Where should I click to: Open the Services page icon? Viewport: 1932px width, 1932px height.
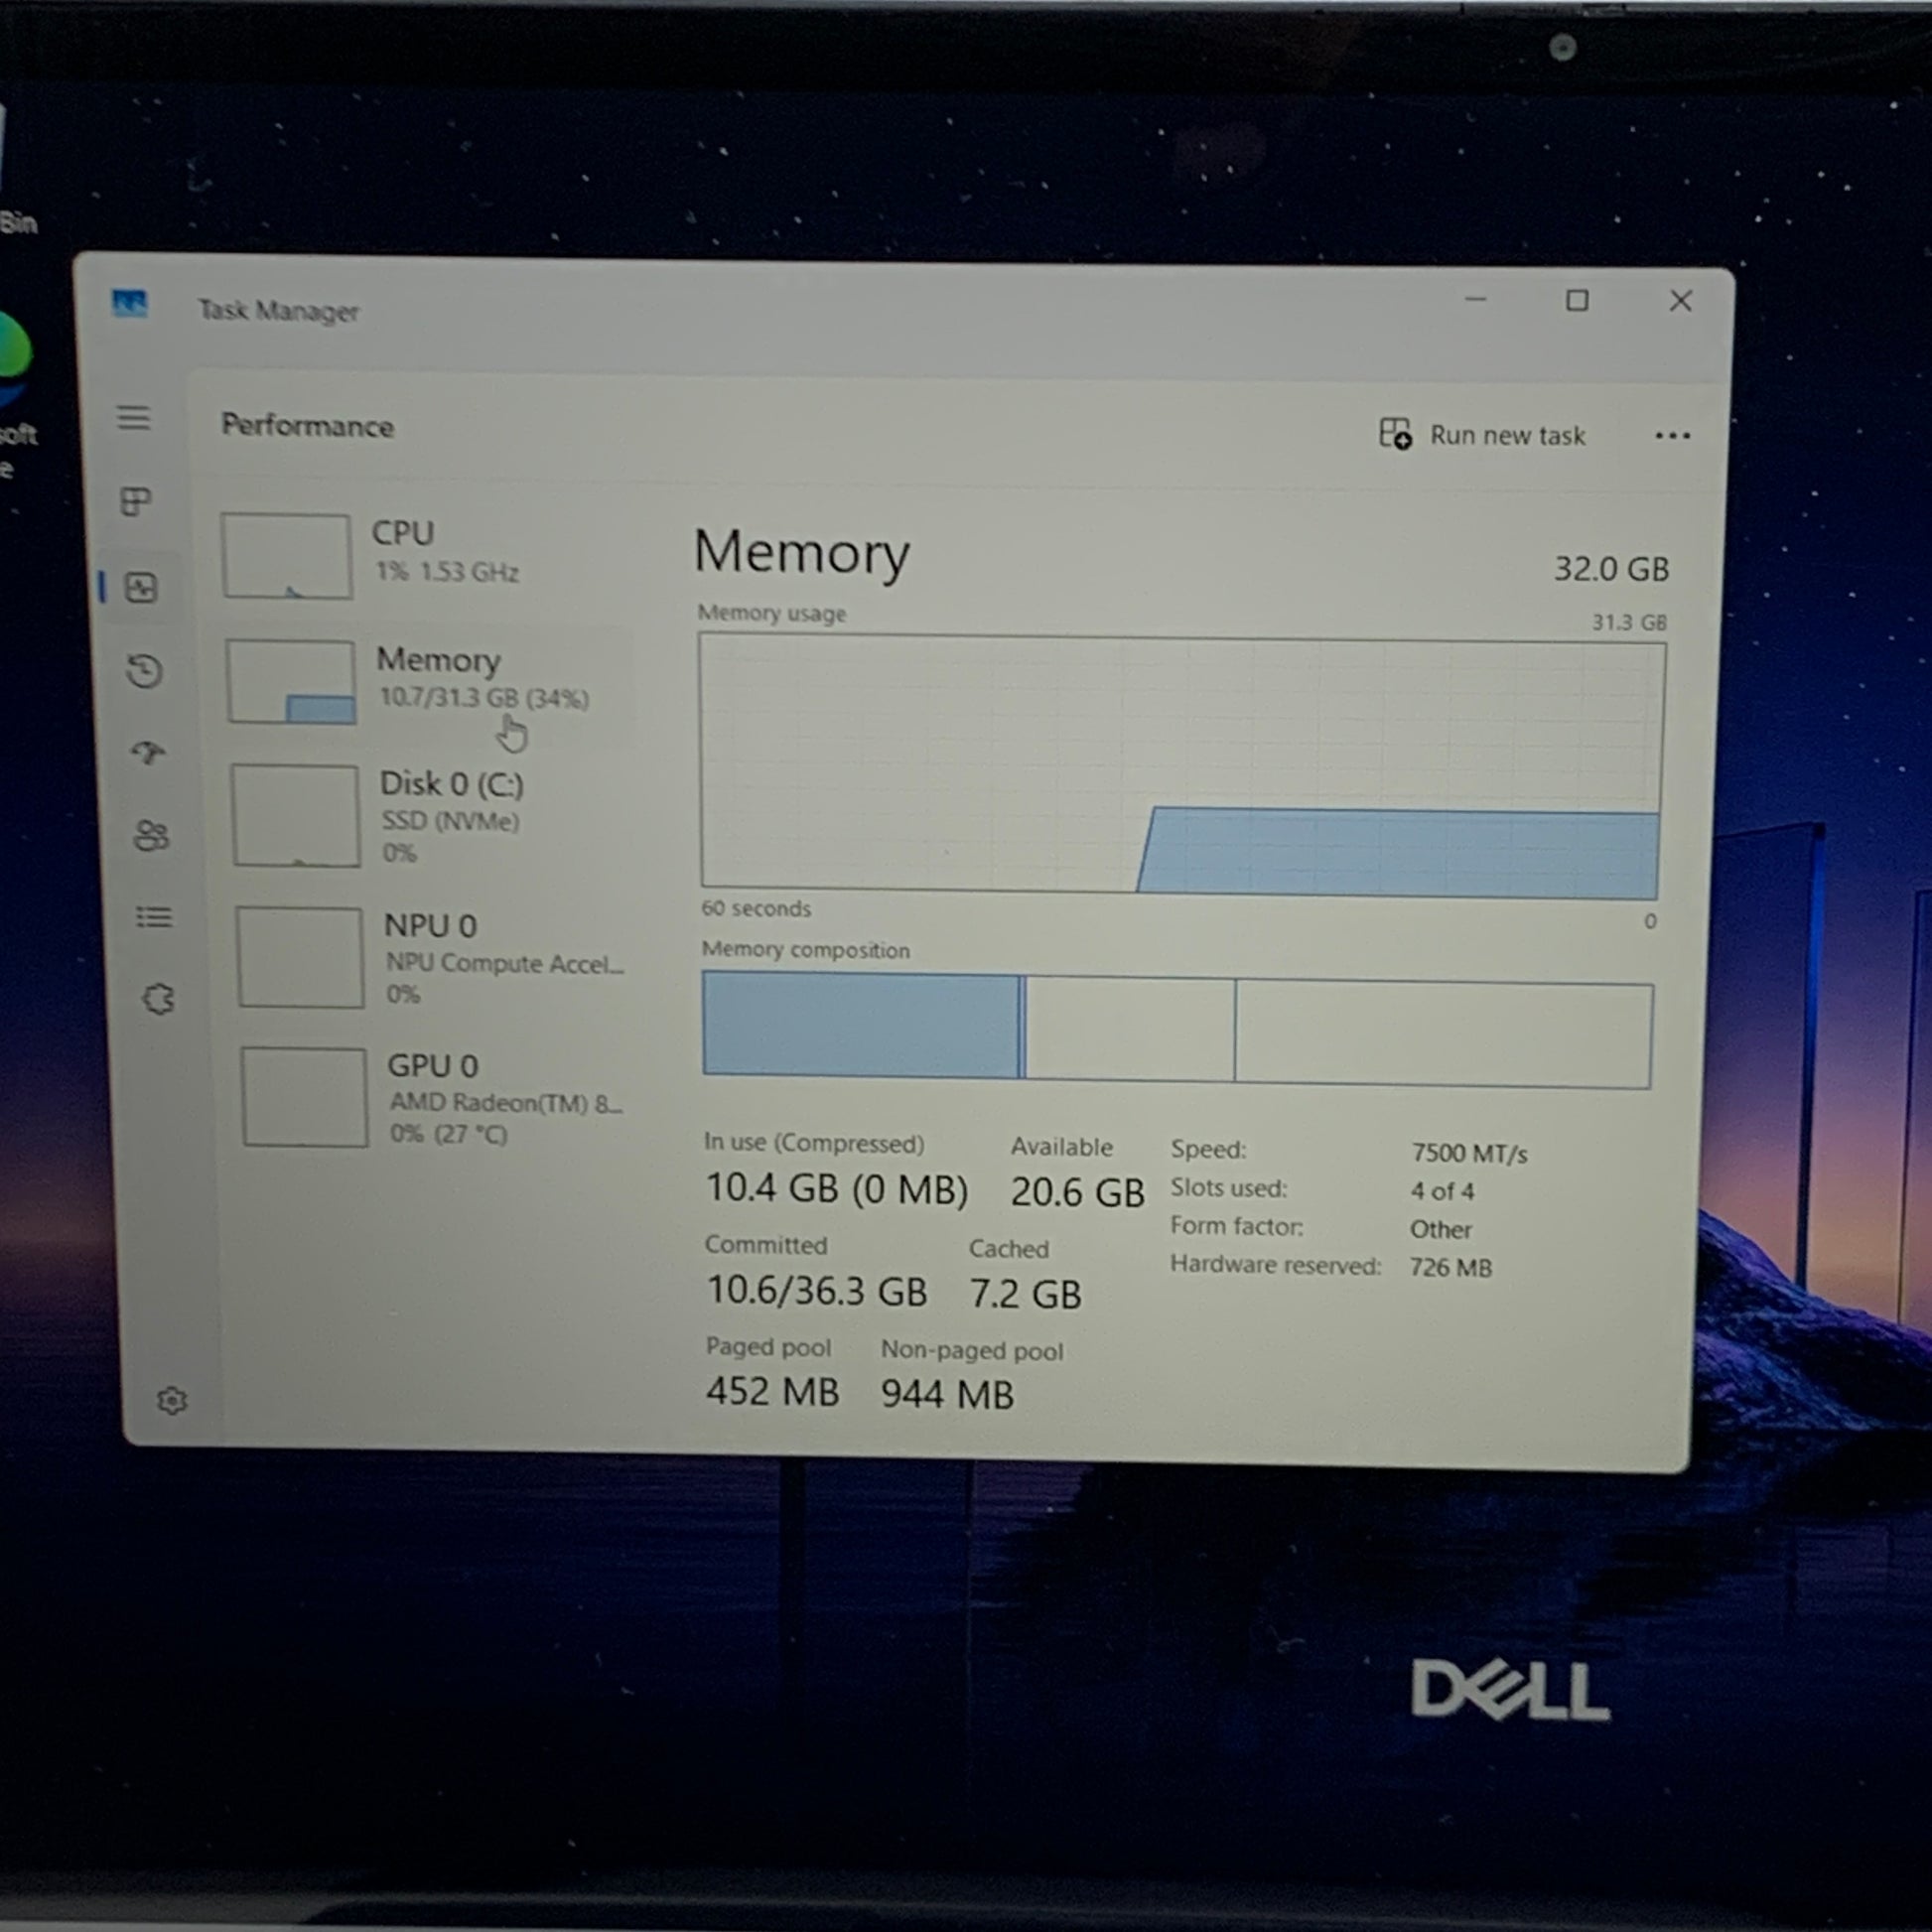(x=158, y=998)
